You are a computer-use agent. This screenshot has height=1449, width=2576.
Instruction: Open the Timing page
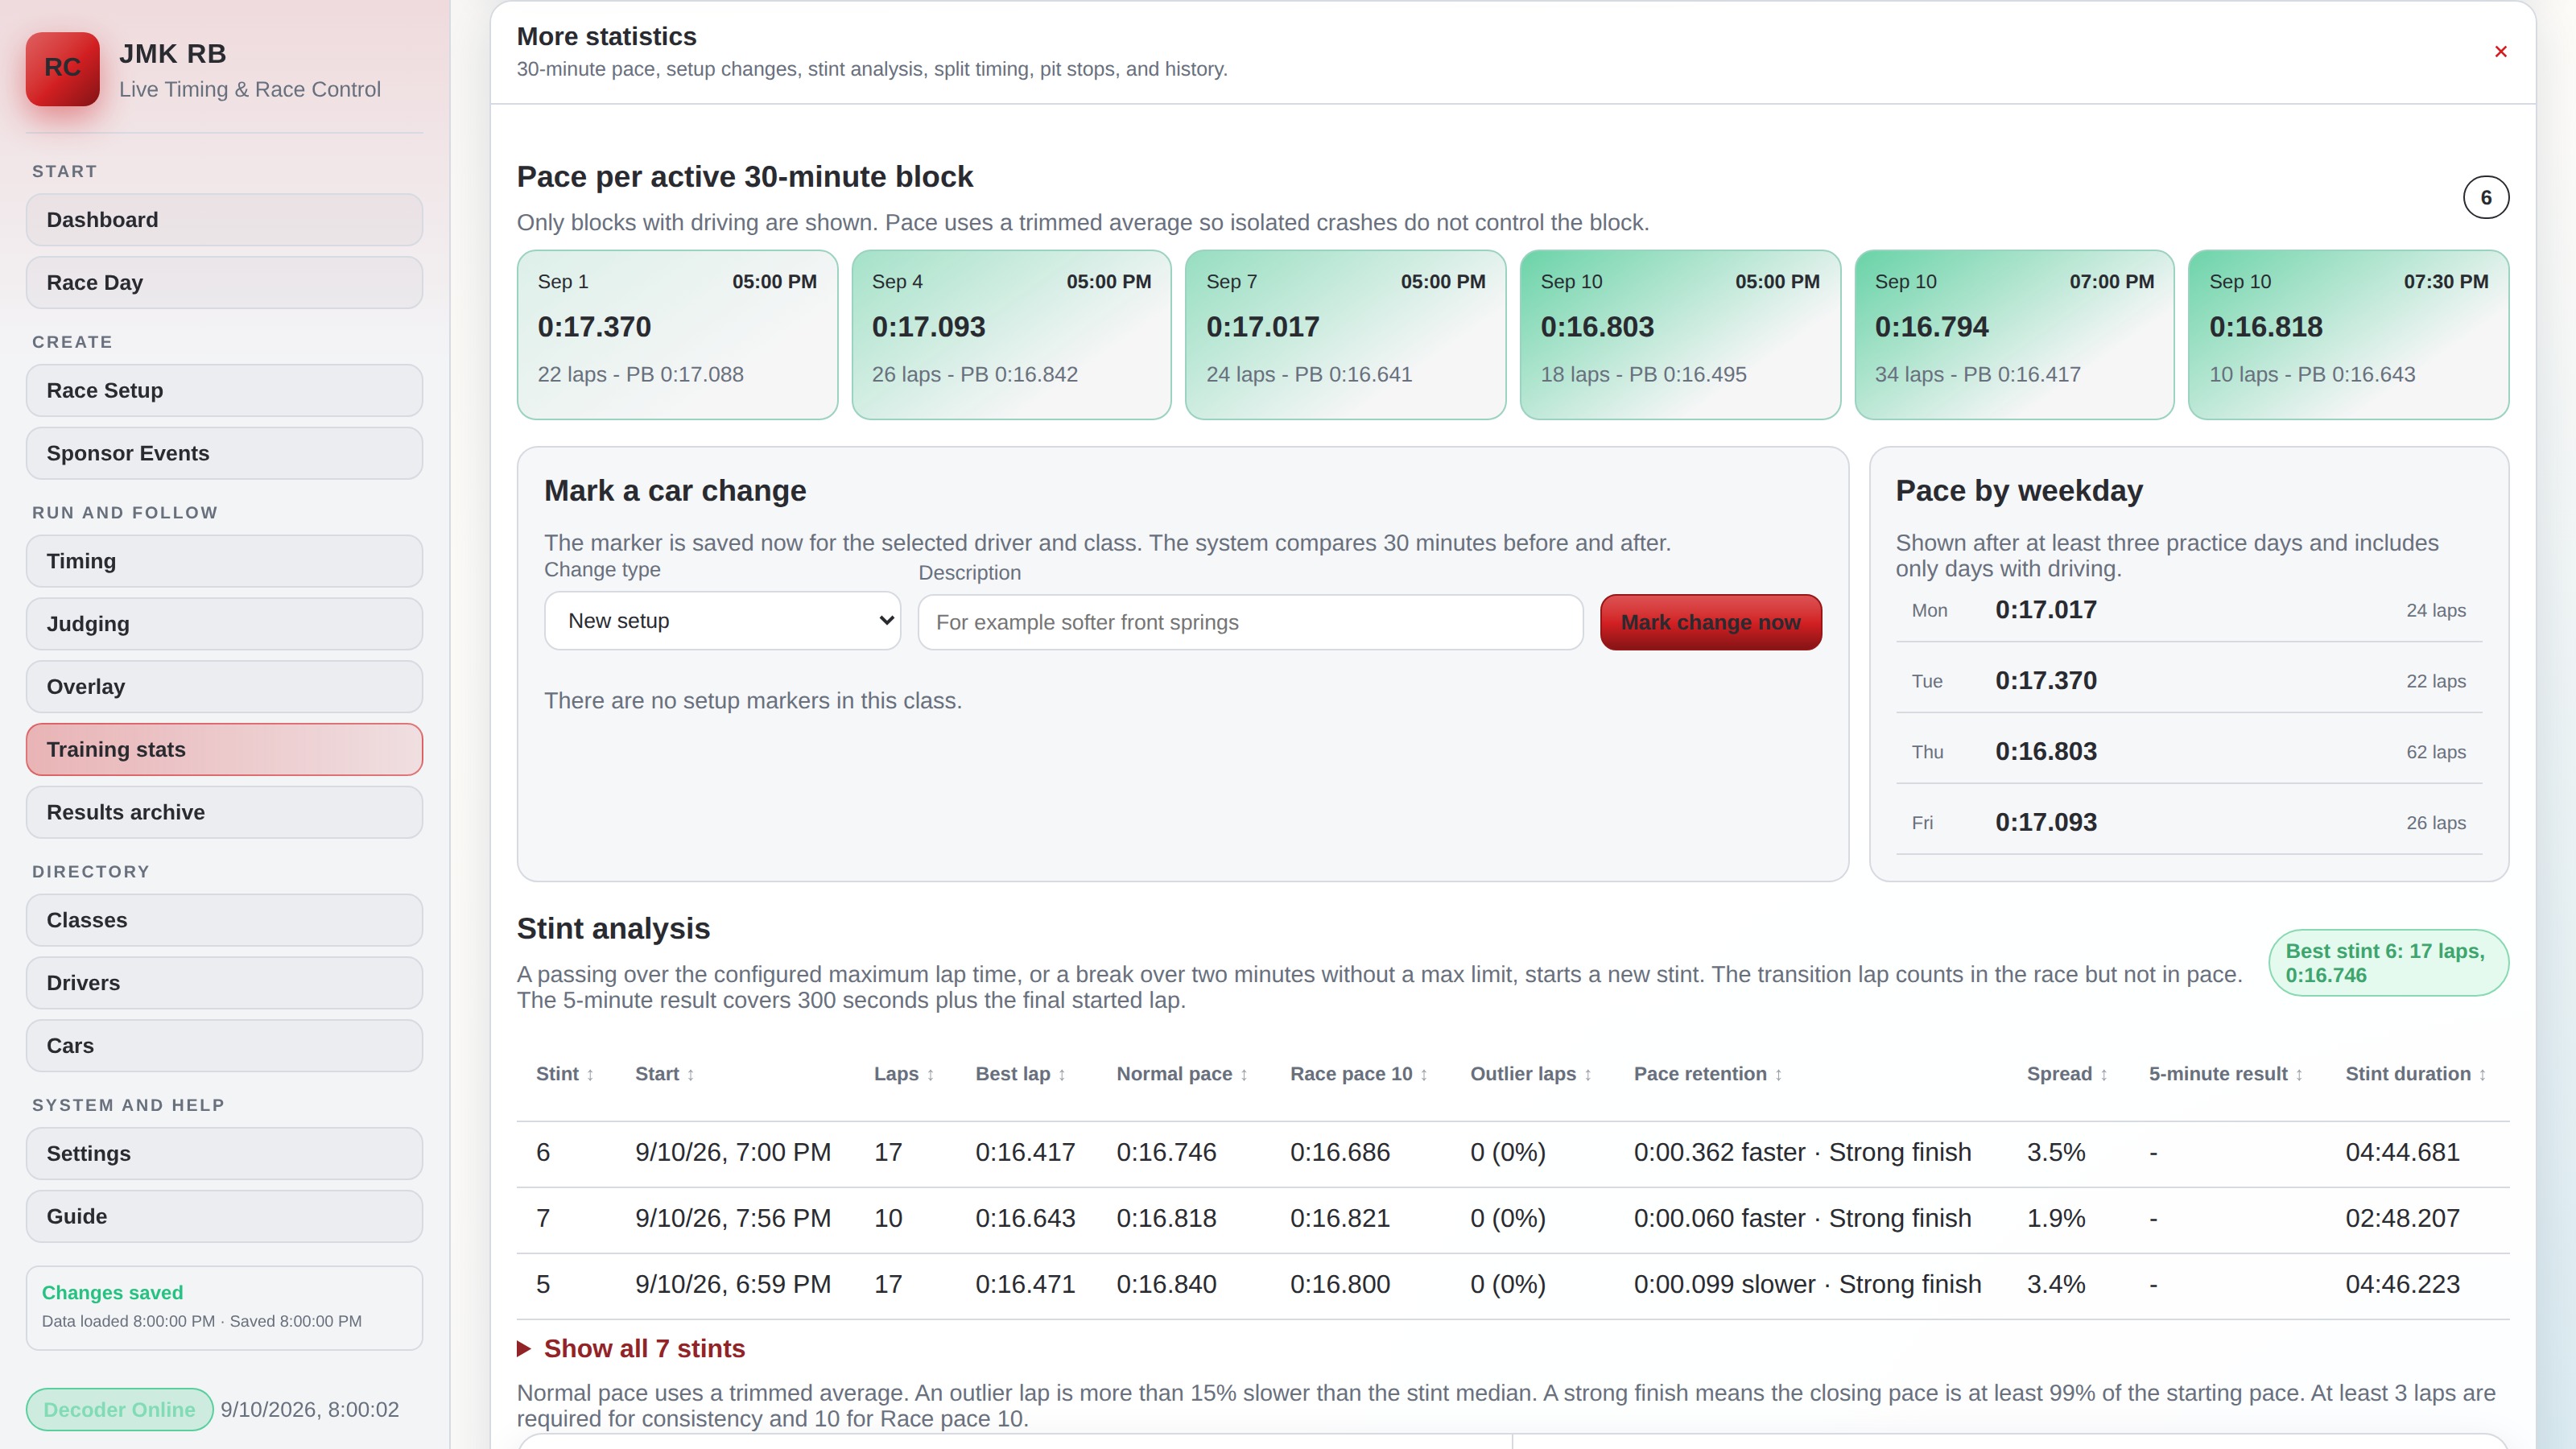(x=224, y=561)
